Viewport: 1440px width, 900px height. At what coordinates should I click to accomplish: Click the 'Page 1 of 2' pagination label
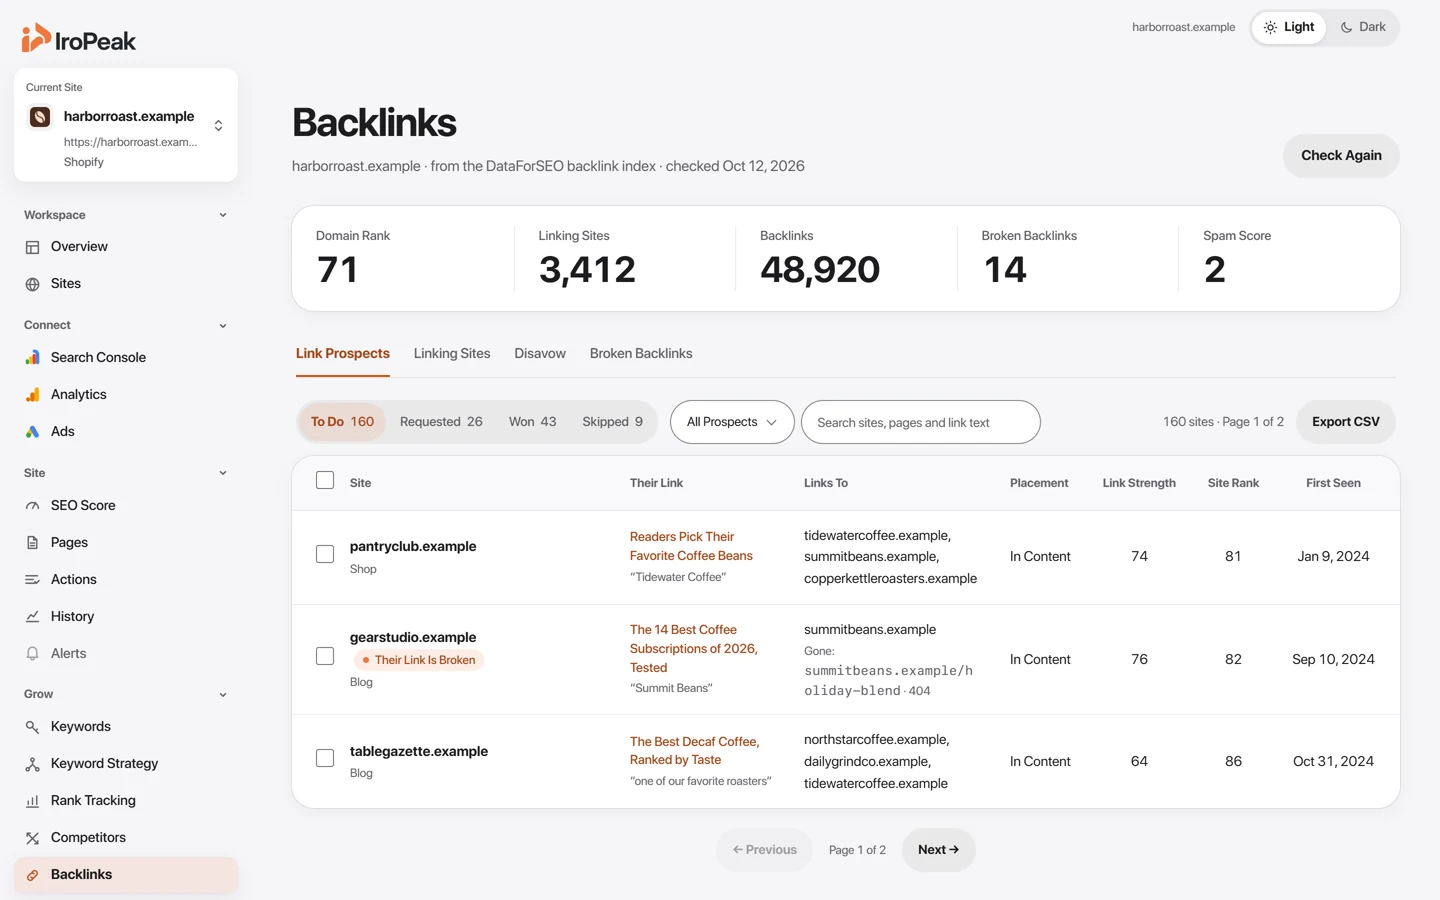click(857, 850)
